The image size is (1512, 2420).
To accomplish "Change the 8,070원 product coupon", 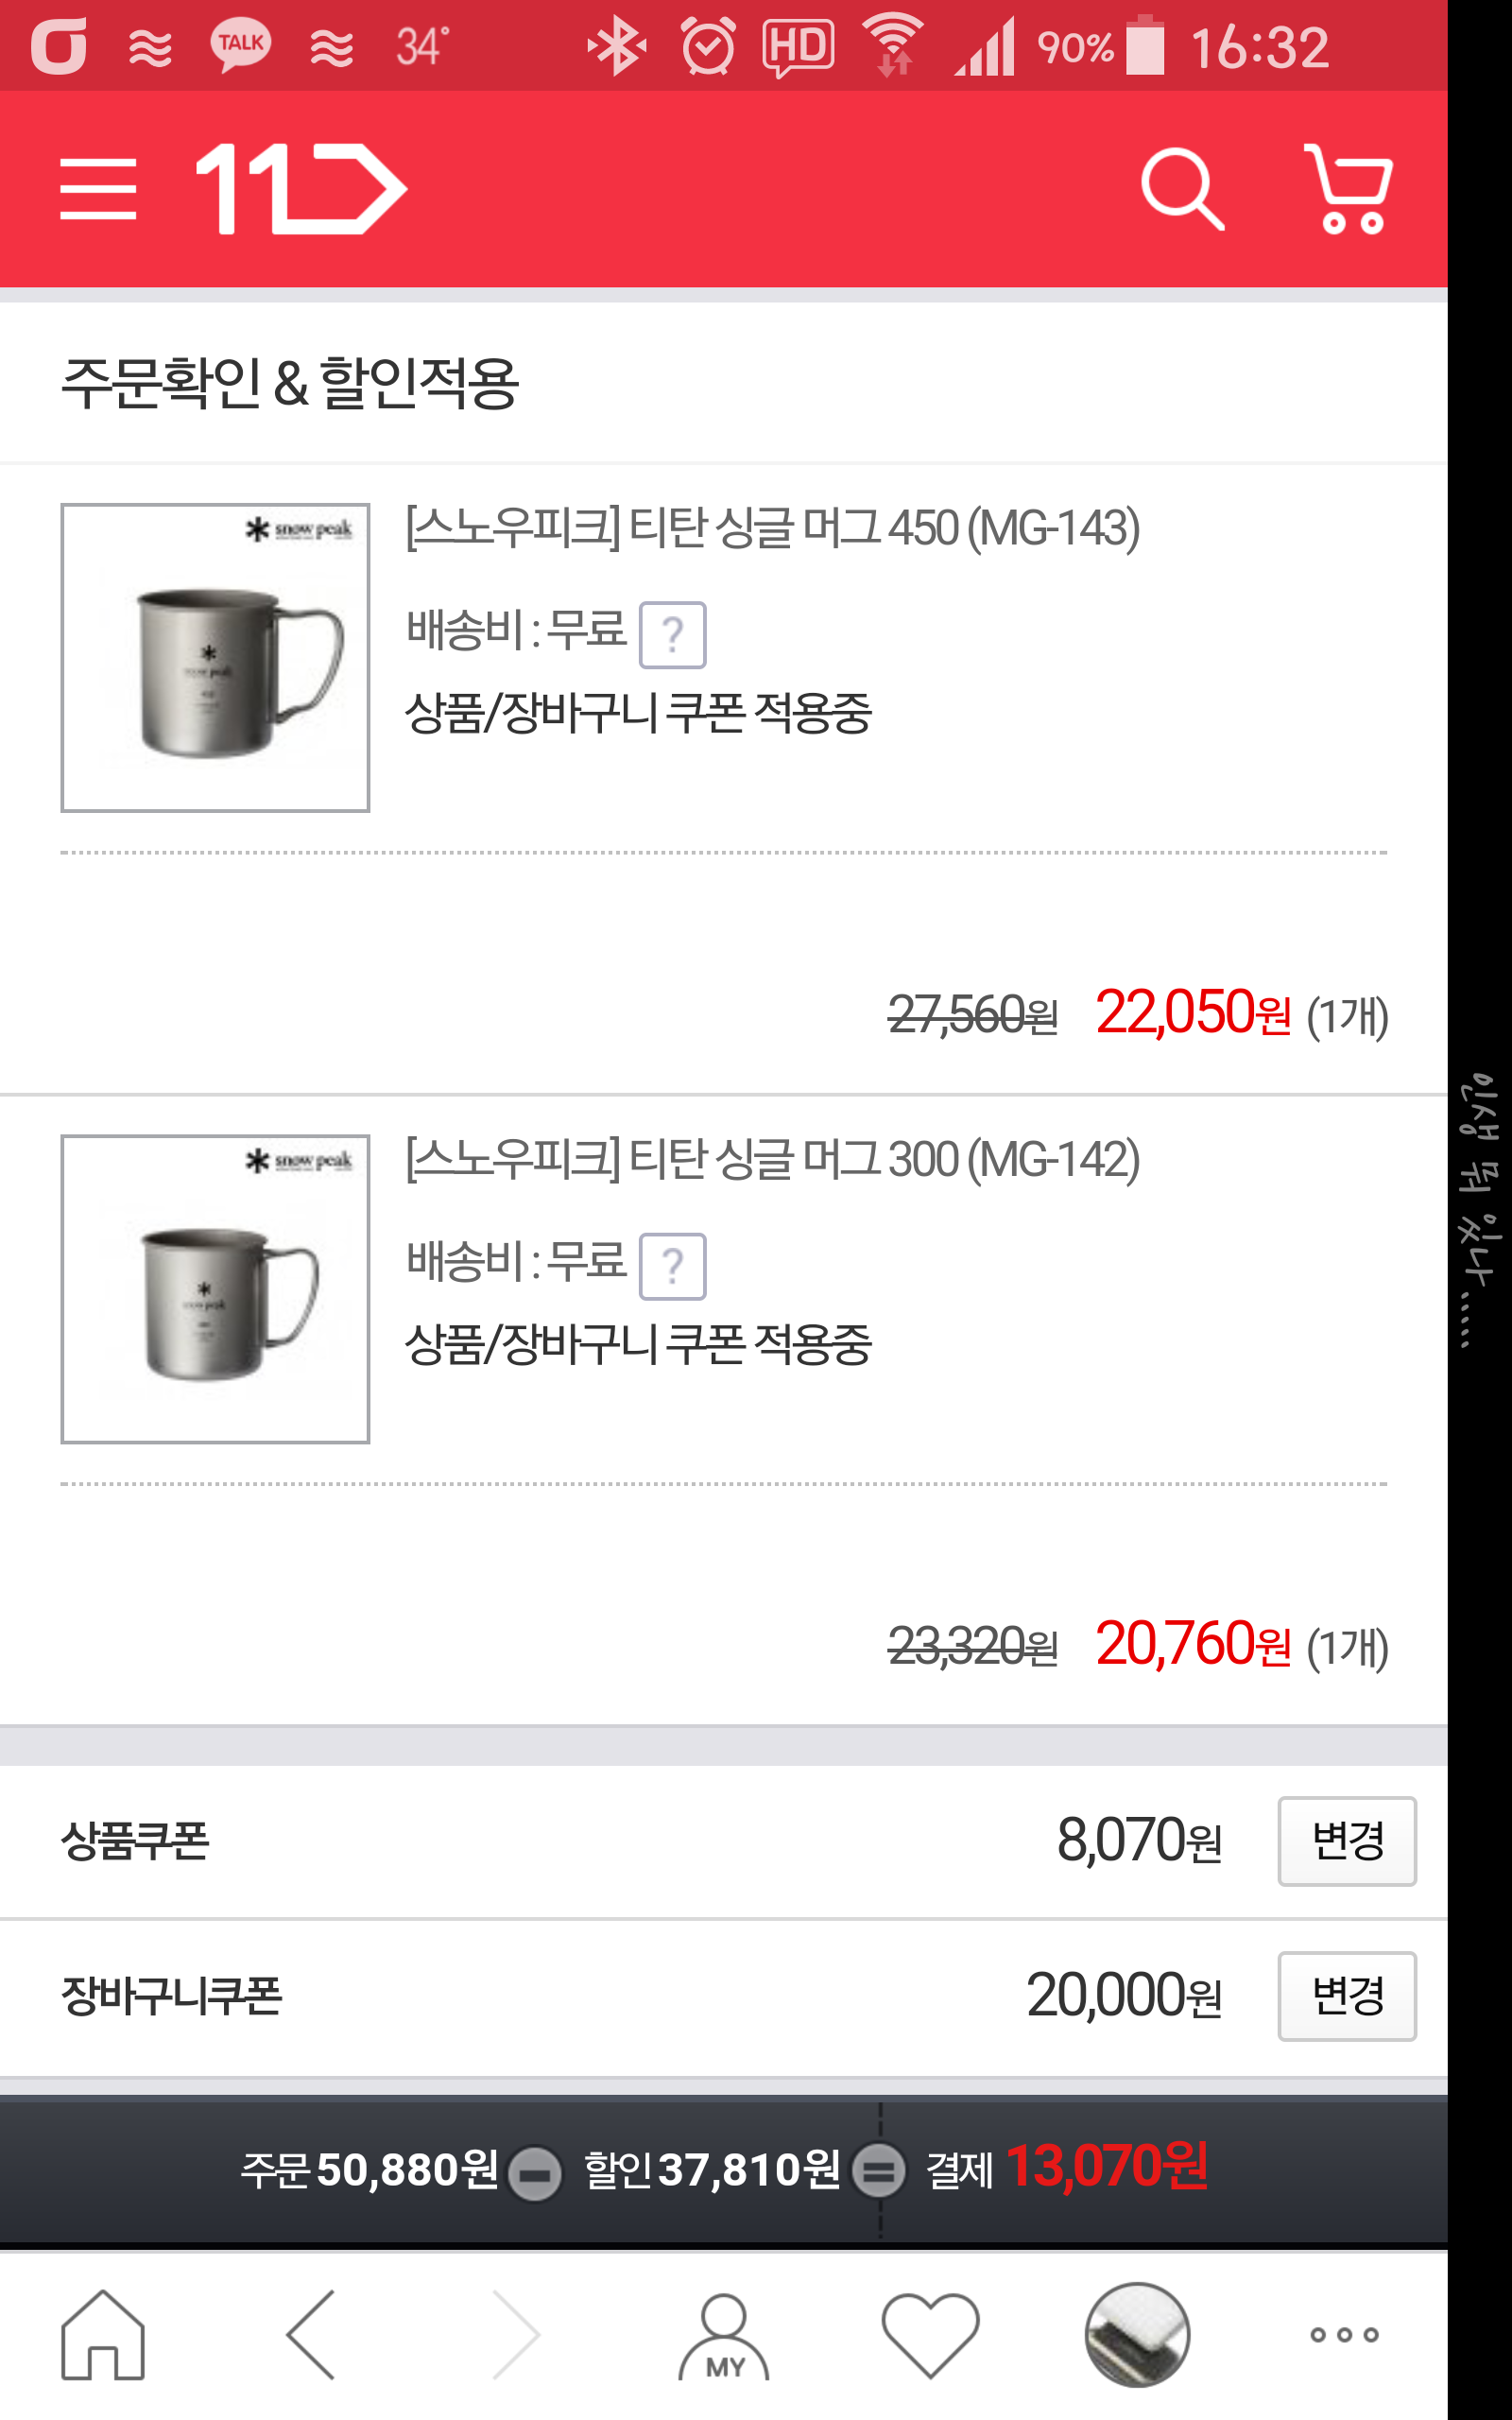I will click(1346, 1841).
